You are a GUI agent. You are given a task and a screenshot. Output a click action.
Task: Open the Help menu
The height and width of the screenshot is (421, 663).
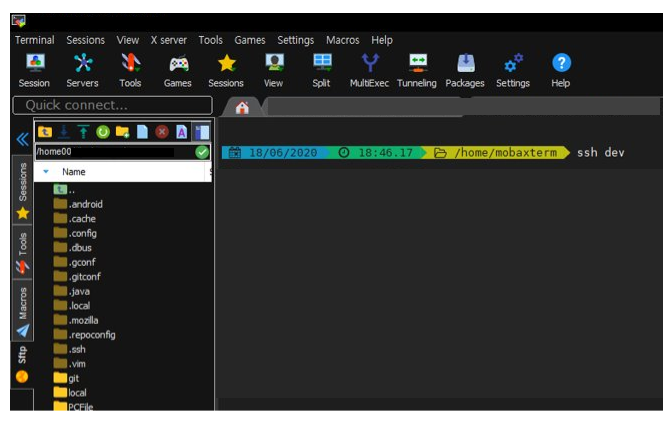(x=382, y=40)
